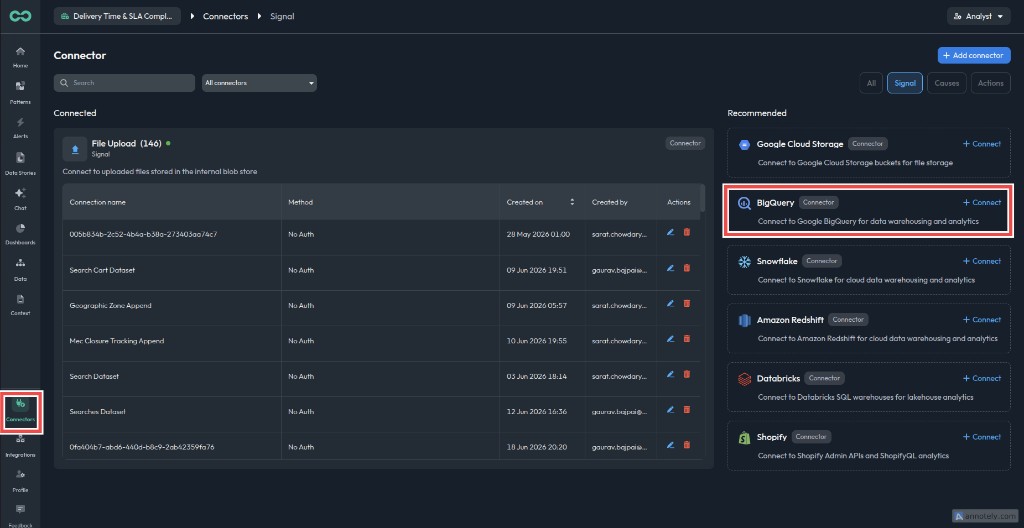Delete the Search Cart Dataset connection
This screenshot has height=528, width=1024.
point(686,268)
